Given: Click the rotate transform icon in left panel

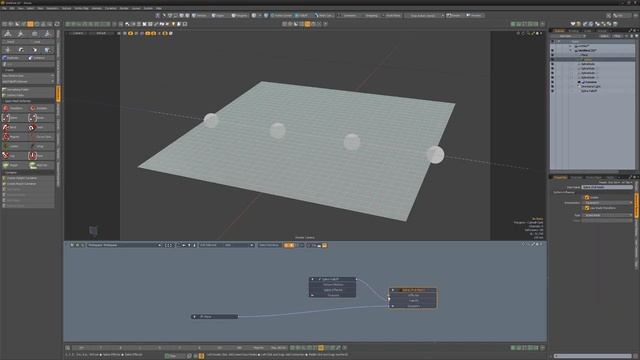Looking at the screenshot, I should point(21,50).
